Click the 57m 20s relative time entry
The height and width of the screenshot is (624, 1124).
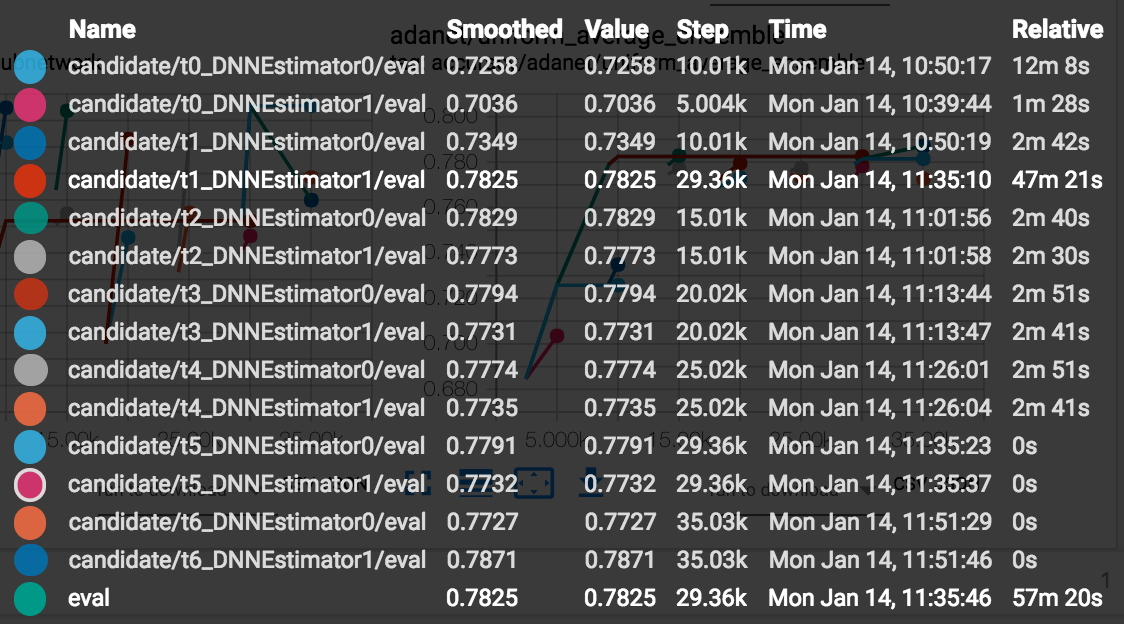coord(1057,598)
